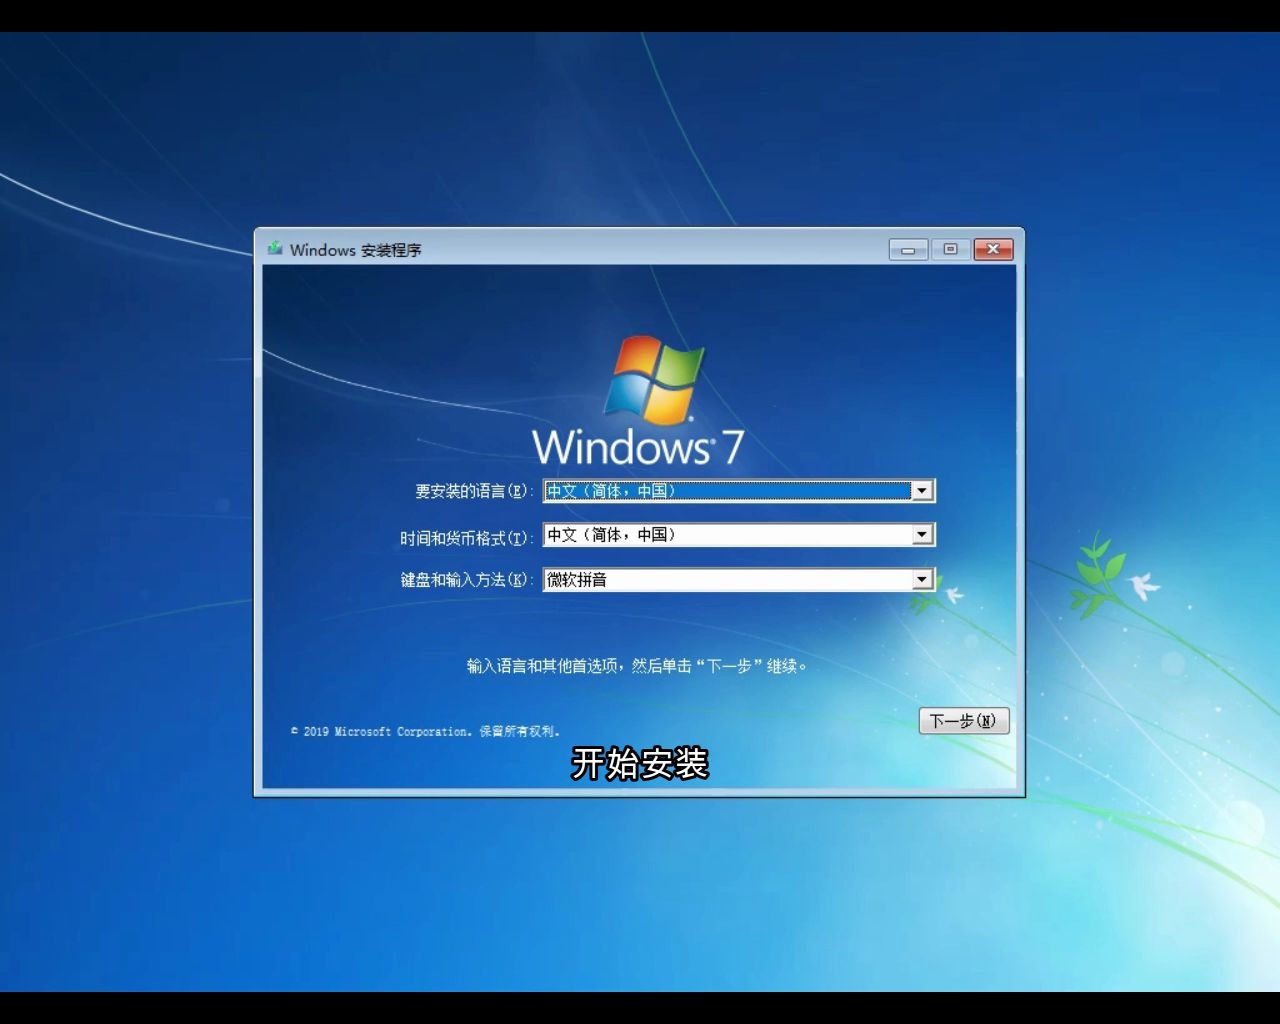Select the 微软拼音 keyboard input field
The image size is (1280, 1024).
tap(739, 580)
